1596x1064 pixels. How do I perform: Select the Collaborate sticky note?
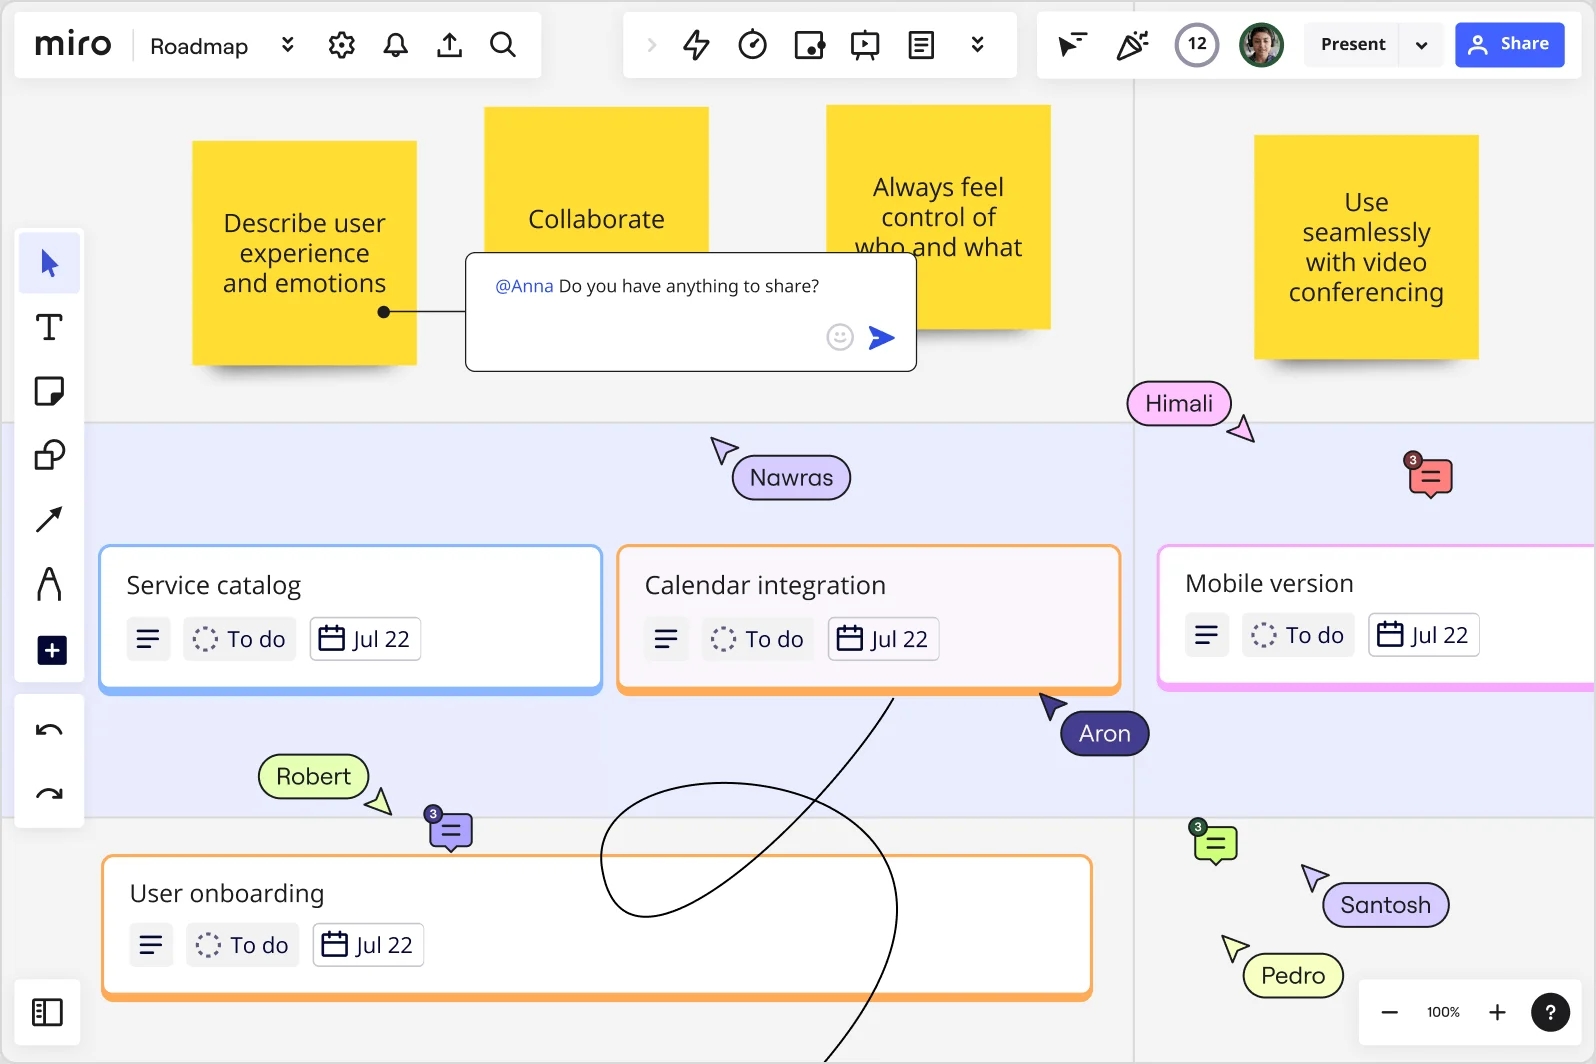pyautogui.click(x=596, y=180)
